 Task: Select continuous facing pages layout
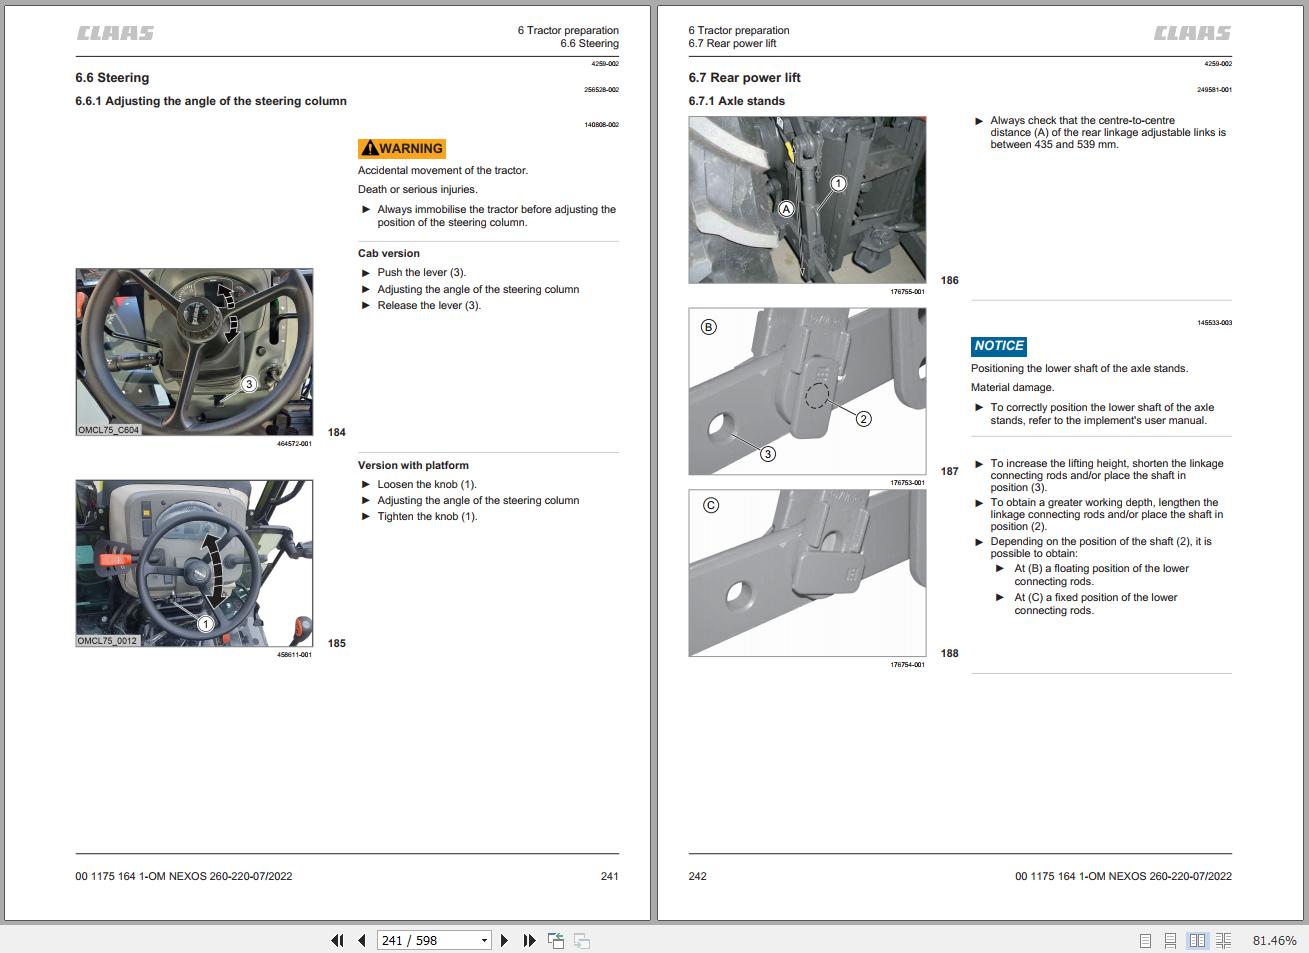(x=1223, y=941)
